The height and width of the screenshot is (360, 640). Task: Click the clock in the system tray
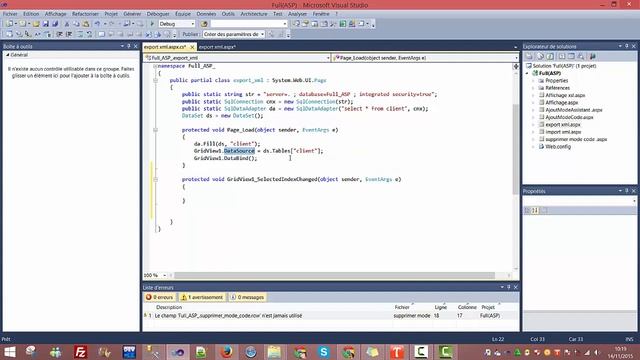click(620, 352)
